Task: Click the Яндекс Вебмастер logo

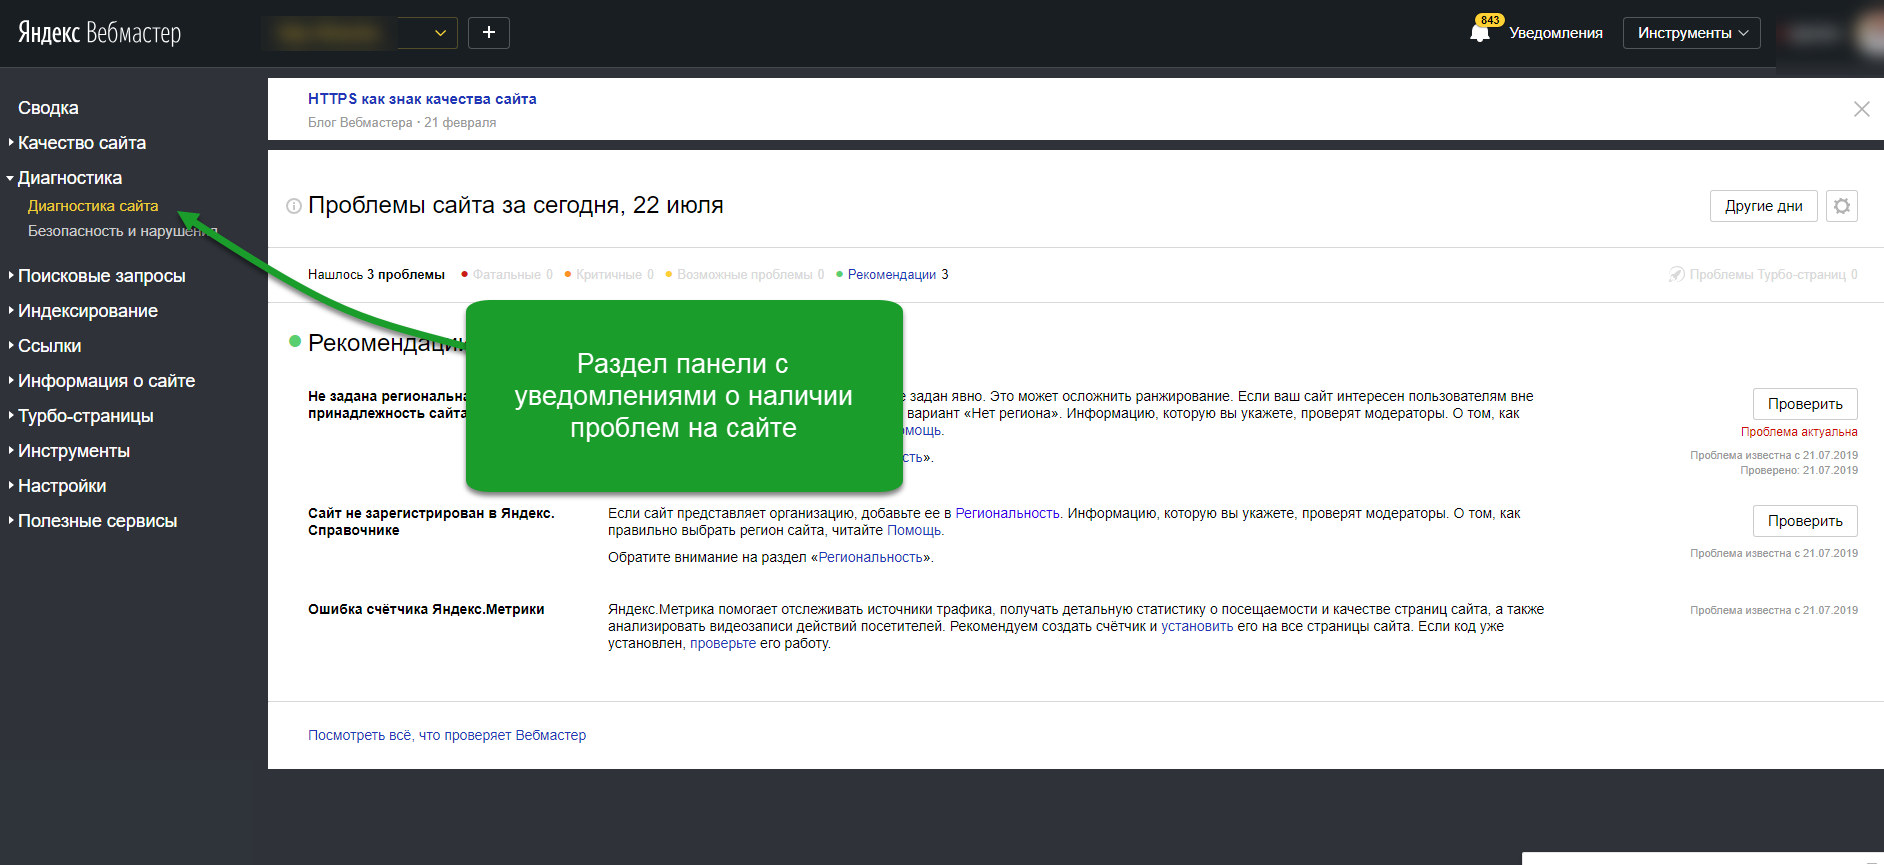Action: click(x=99, y=33)
